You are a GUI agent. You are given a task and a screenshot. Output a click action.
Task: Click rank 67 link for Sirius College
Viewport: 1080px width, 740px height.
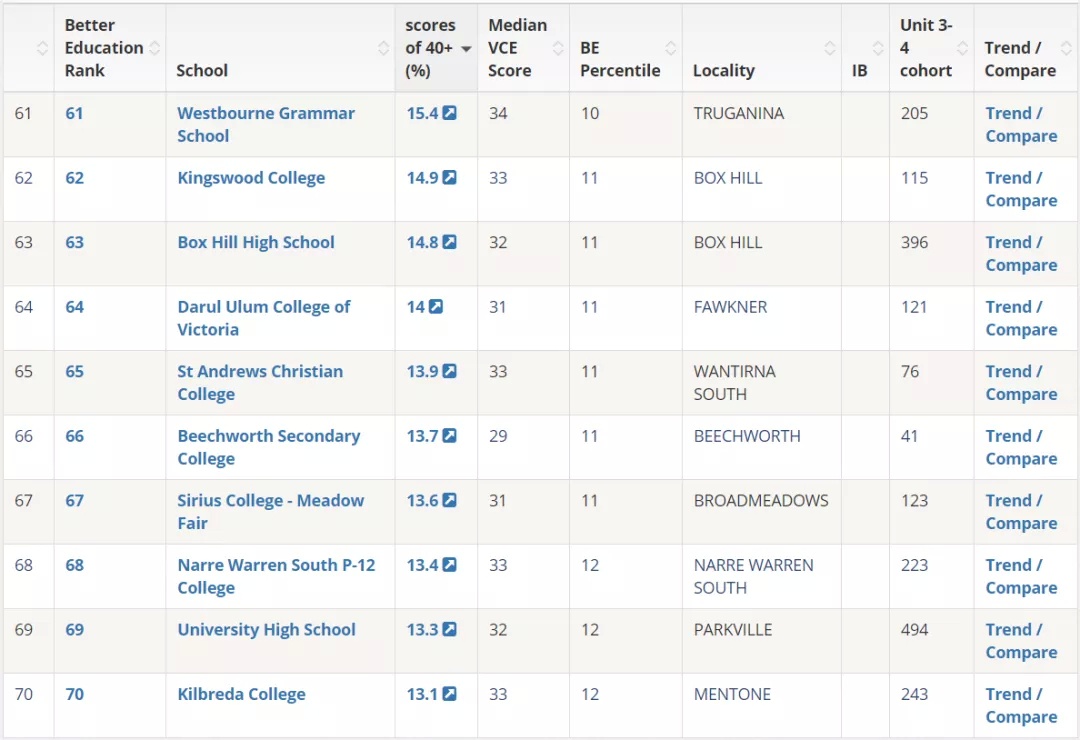pyautogui.click(x=74, y=500)
